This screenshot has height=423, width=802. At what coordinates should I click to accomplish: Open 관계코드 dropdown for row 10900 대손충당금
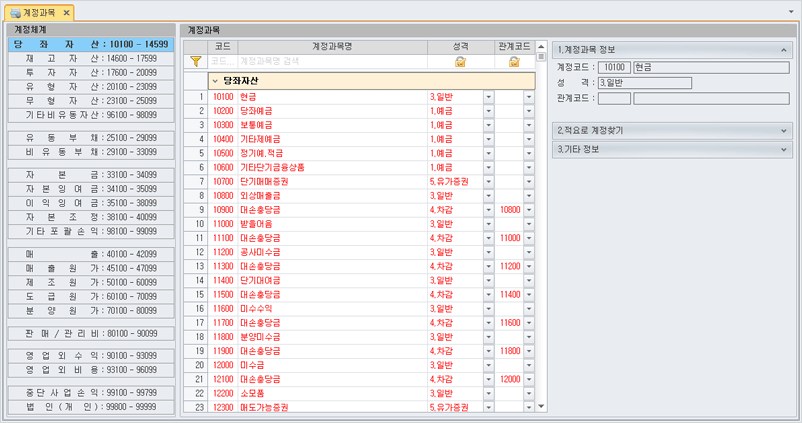point(529,210)
